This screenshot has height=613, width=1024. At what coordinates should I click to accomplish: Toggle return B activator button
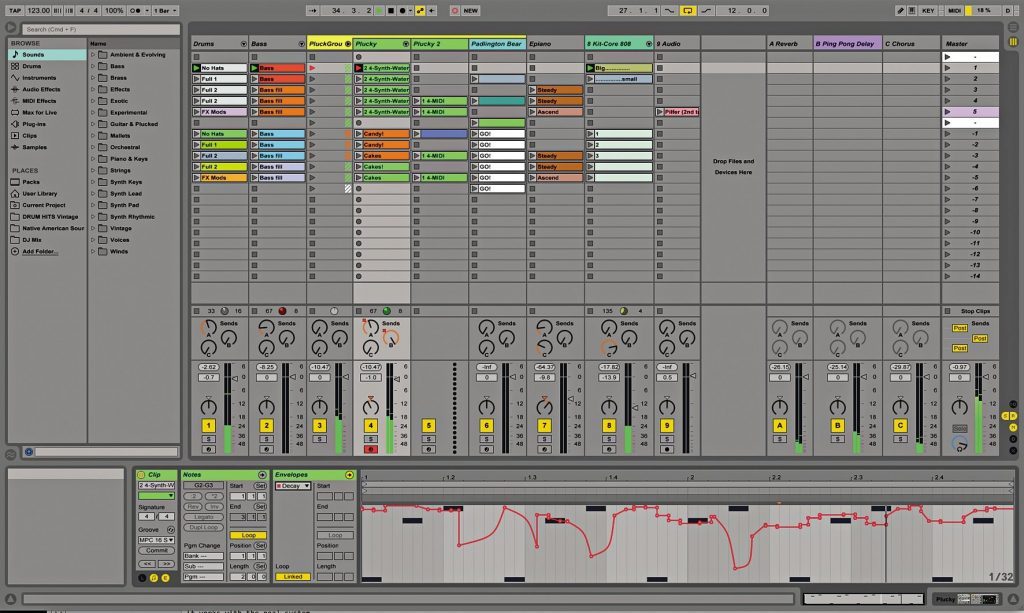(x=837, y=426)
